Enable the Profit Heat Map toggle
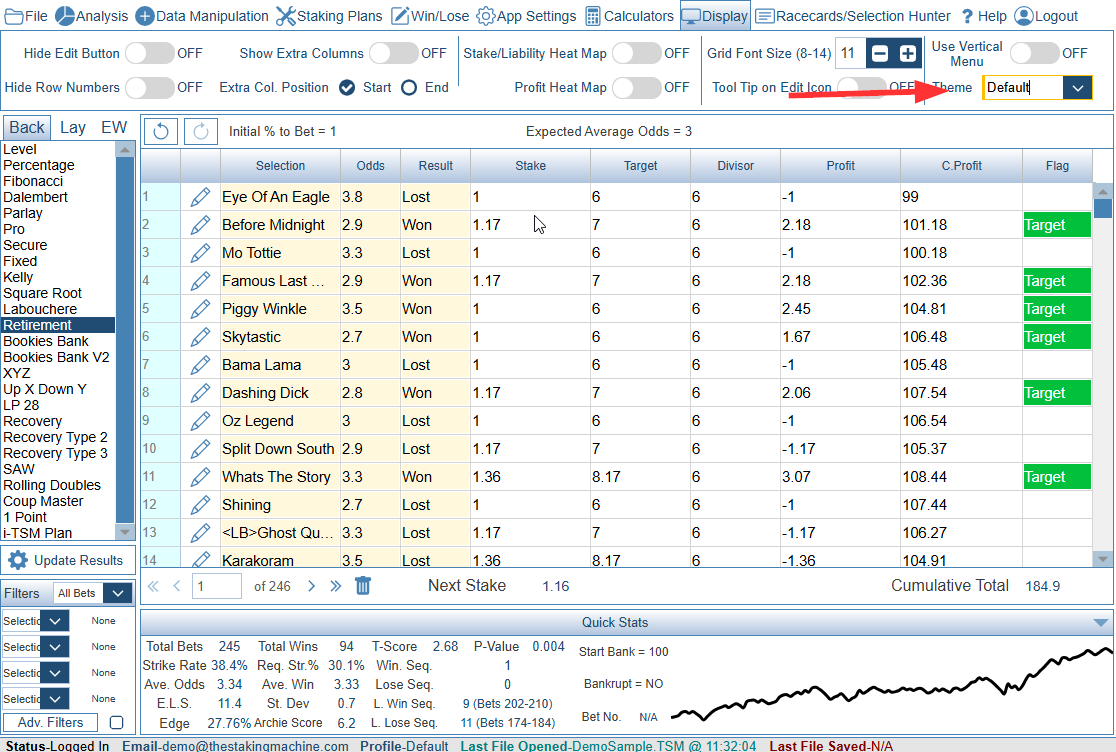1116x752 pixels. click(636, 88)
